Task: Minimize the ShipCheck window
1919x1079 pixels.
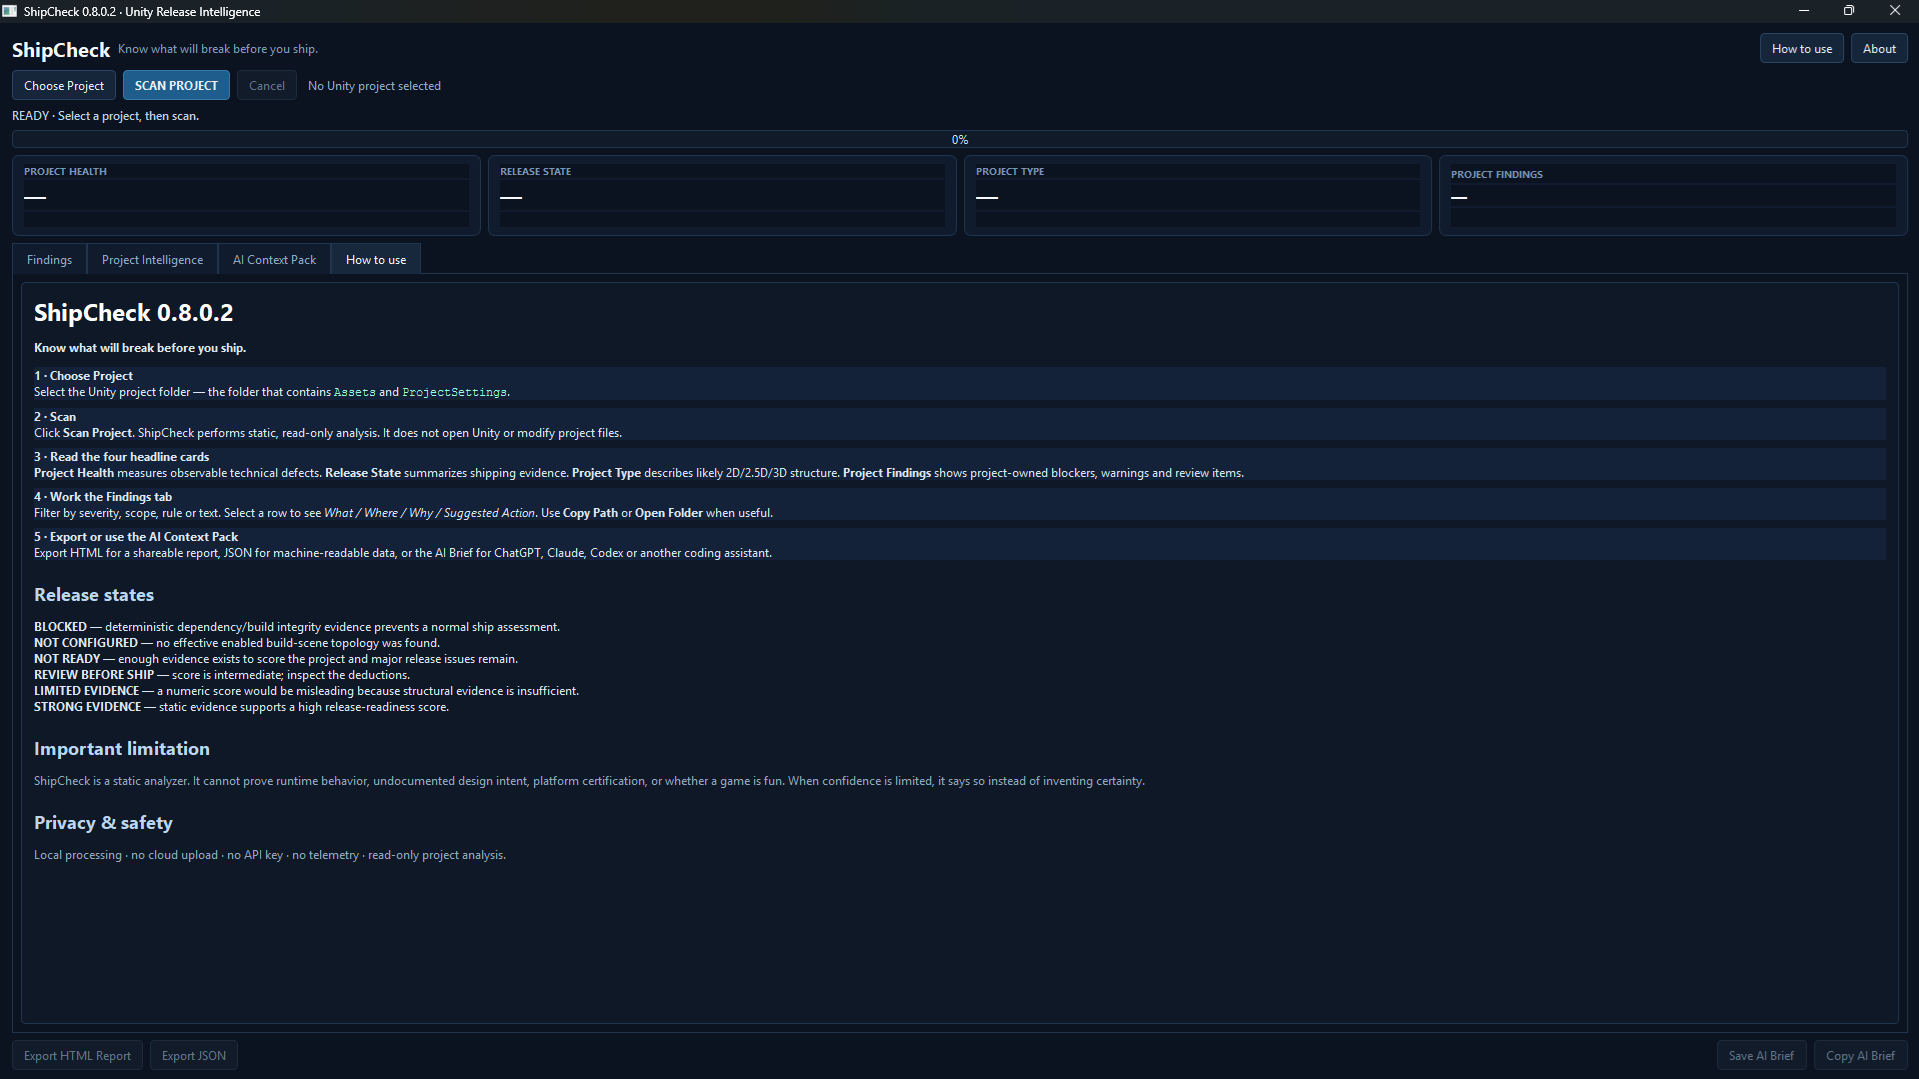Action: tap(1804, 11)
